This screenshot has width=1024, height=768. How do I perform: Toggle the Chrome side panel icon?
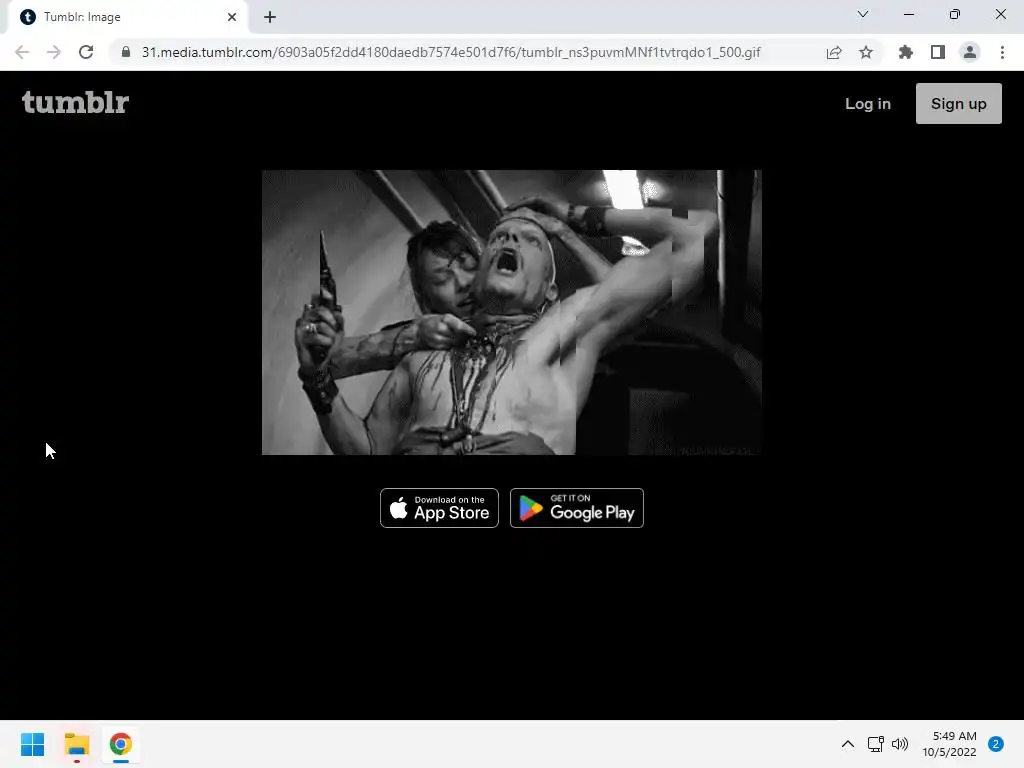[937, 52]
